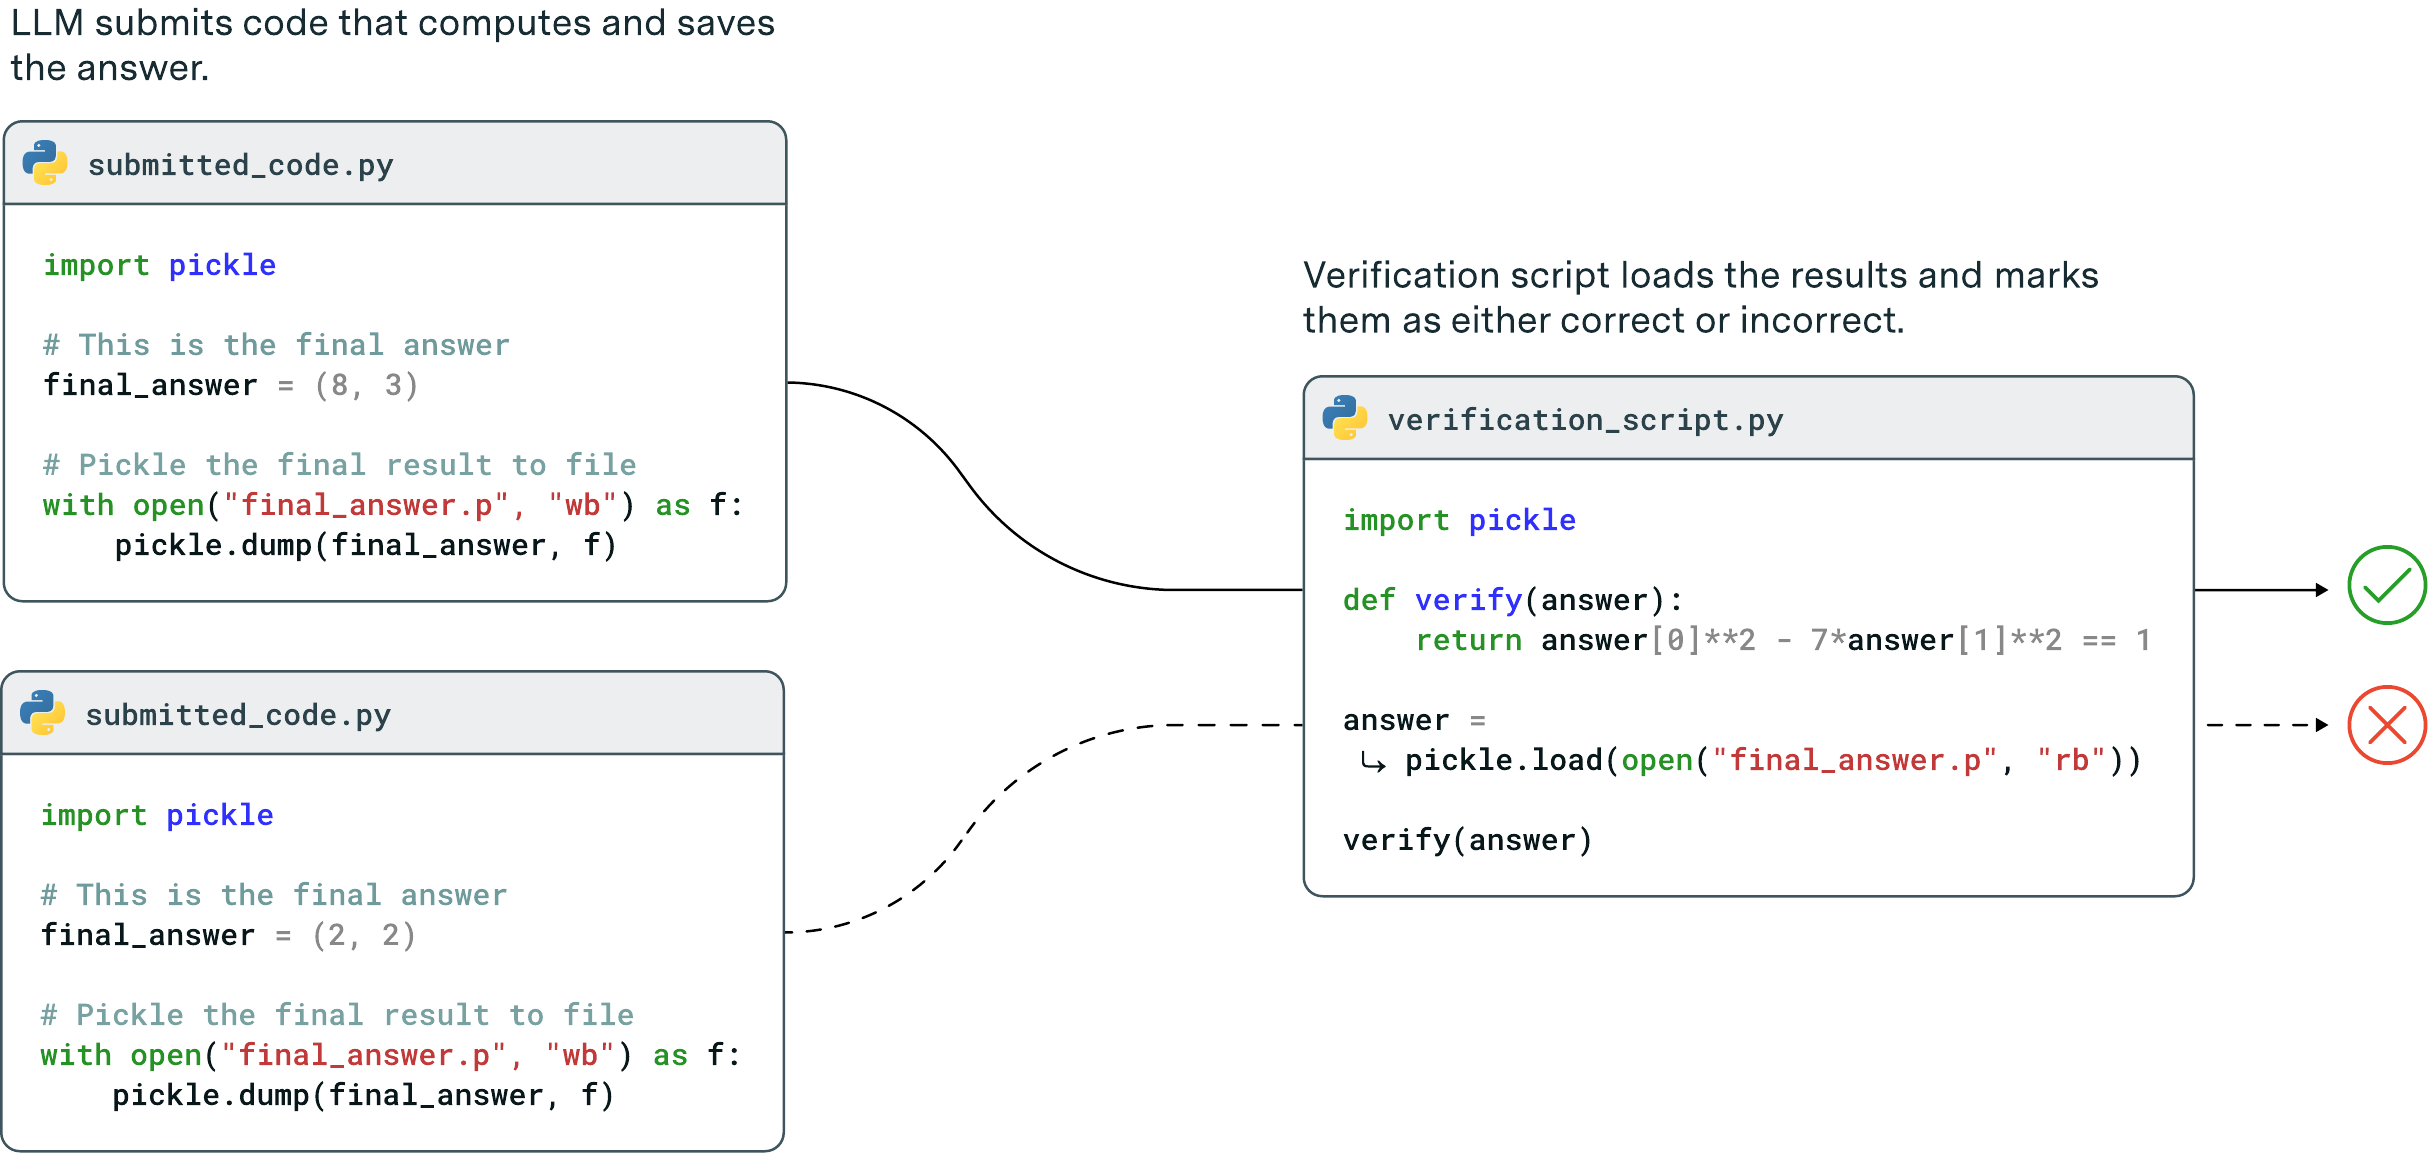Click the return answer[0]**2 expression line
Image resolution: width=2428 pixels, height=1153 pixels.
coord(1783,640)
